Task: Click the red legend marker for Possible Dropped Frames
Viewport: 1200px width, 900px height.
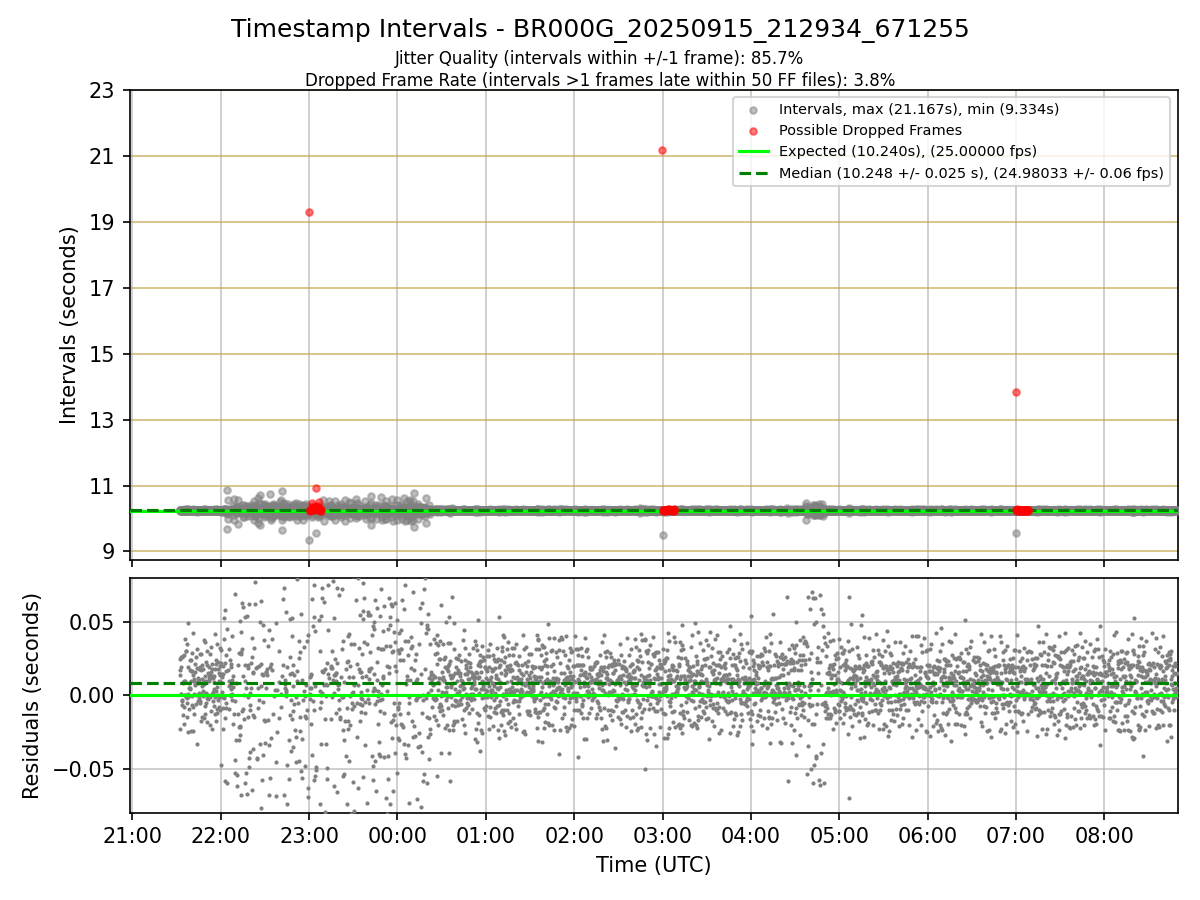Action: pos(753,131)
